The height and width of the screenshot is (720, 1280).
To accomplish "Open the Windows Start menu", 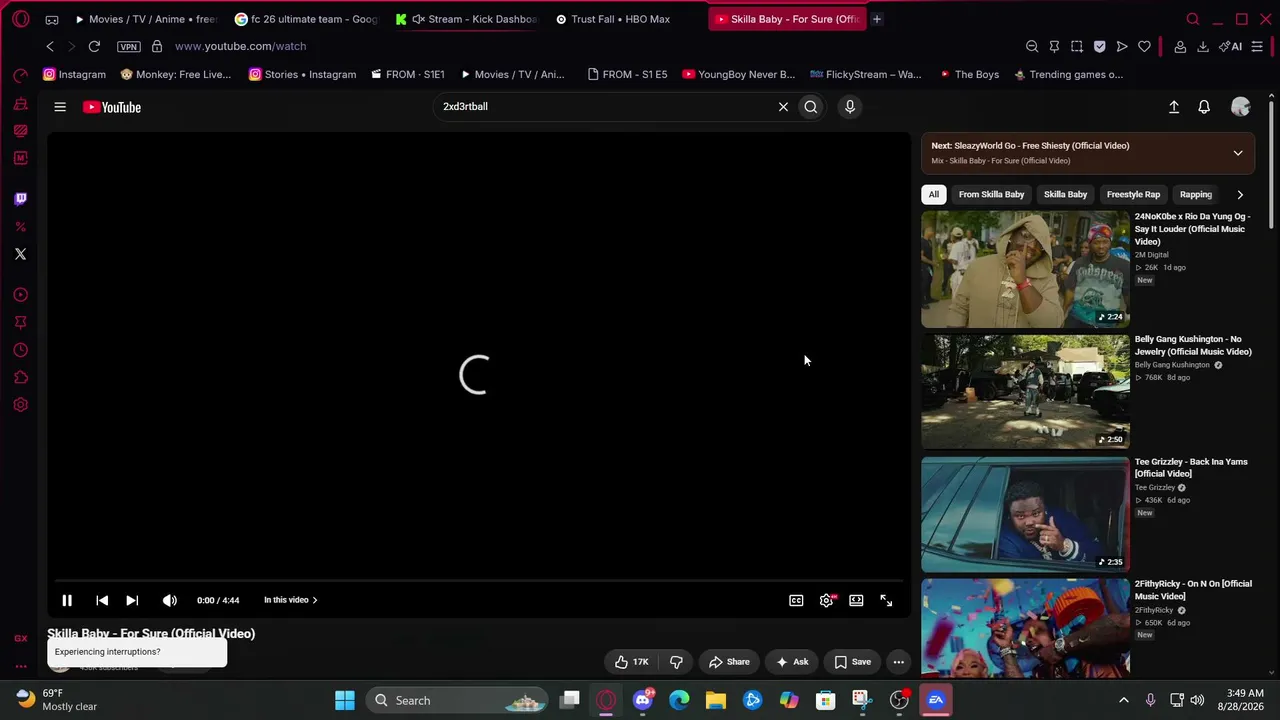I will 345,700.
